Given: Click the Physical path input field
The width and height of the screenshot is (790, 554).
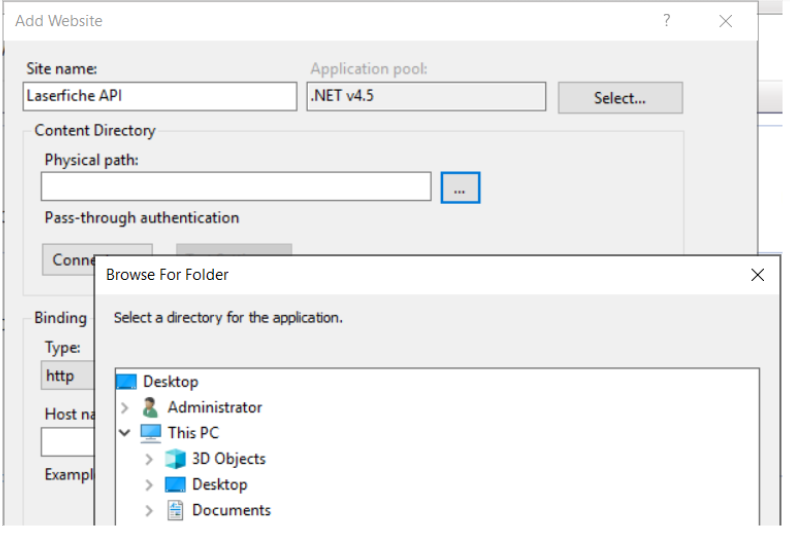Looking at the screenshot, I should [236, 186].
